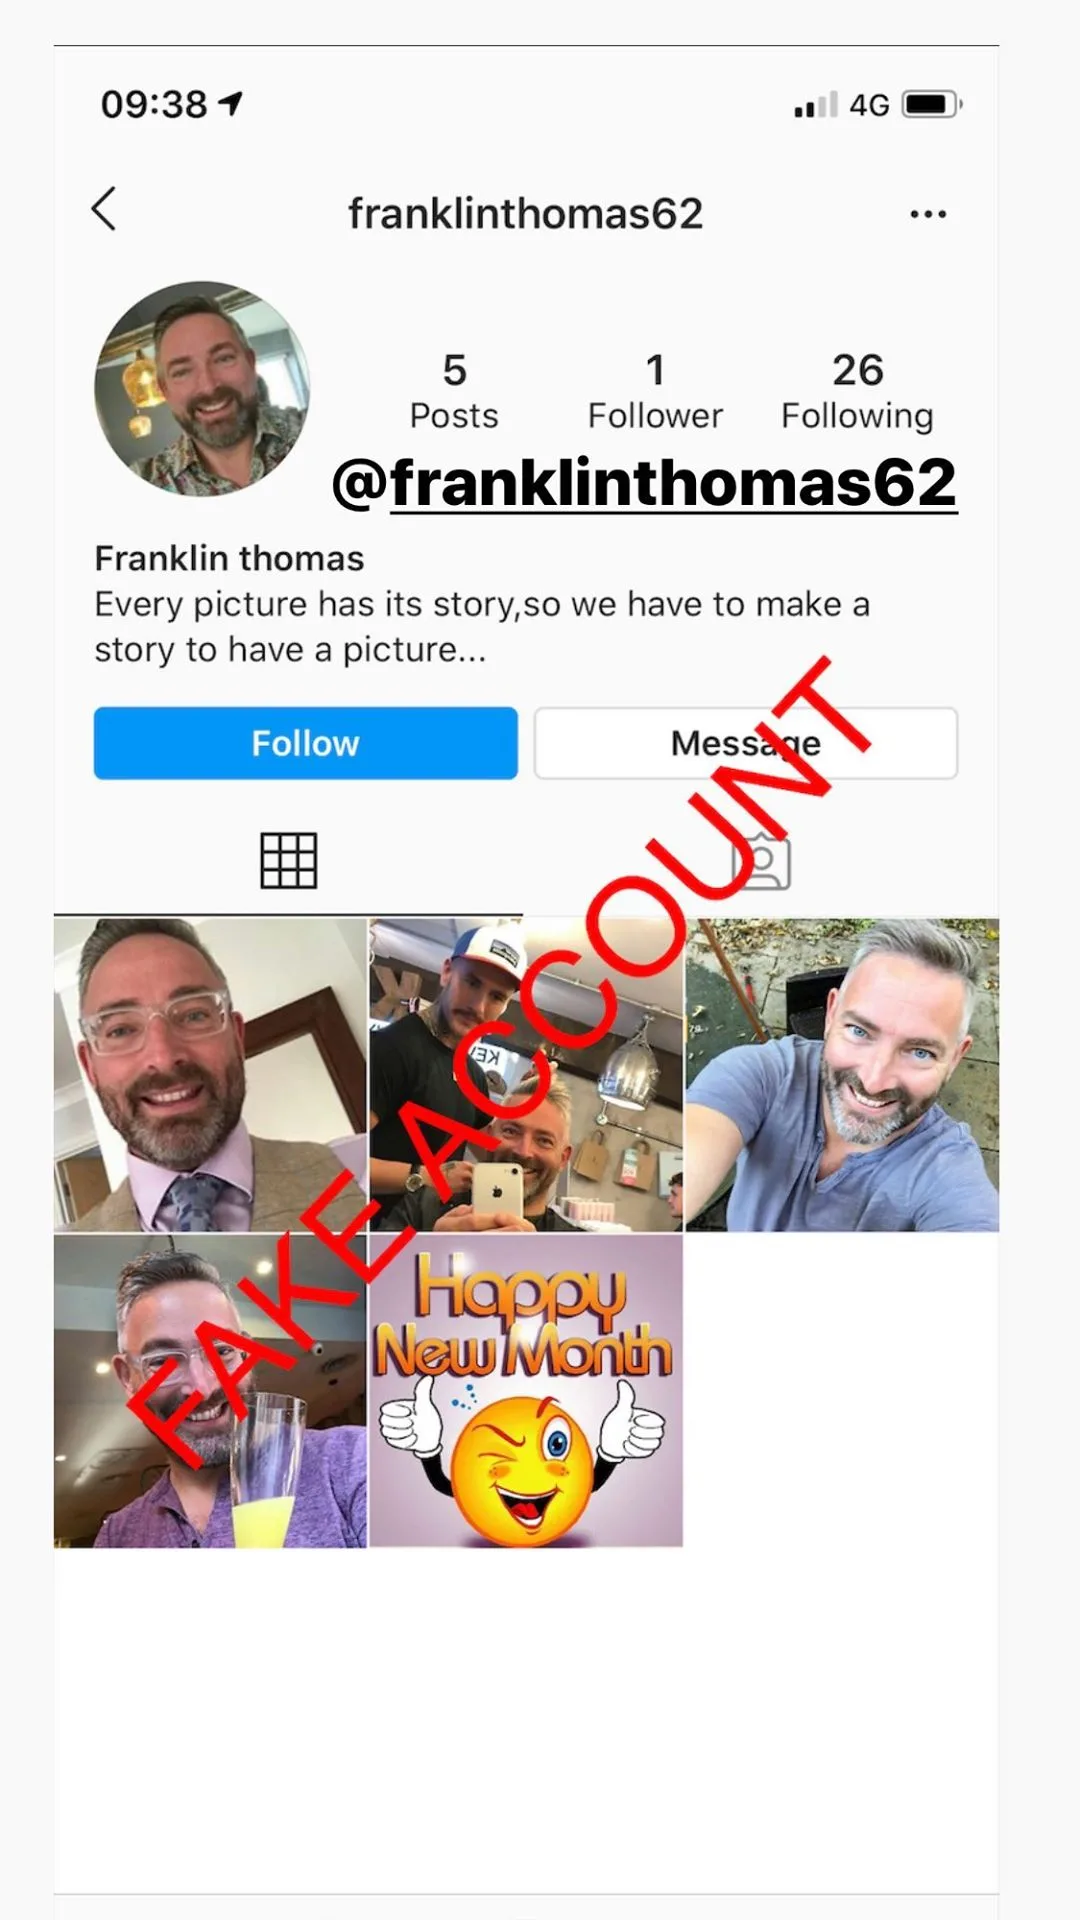The image size is (1080, 1920).
Task: Open the post with man in clear glasses
Action: (210, 1074)
